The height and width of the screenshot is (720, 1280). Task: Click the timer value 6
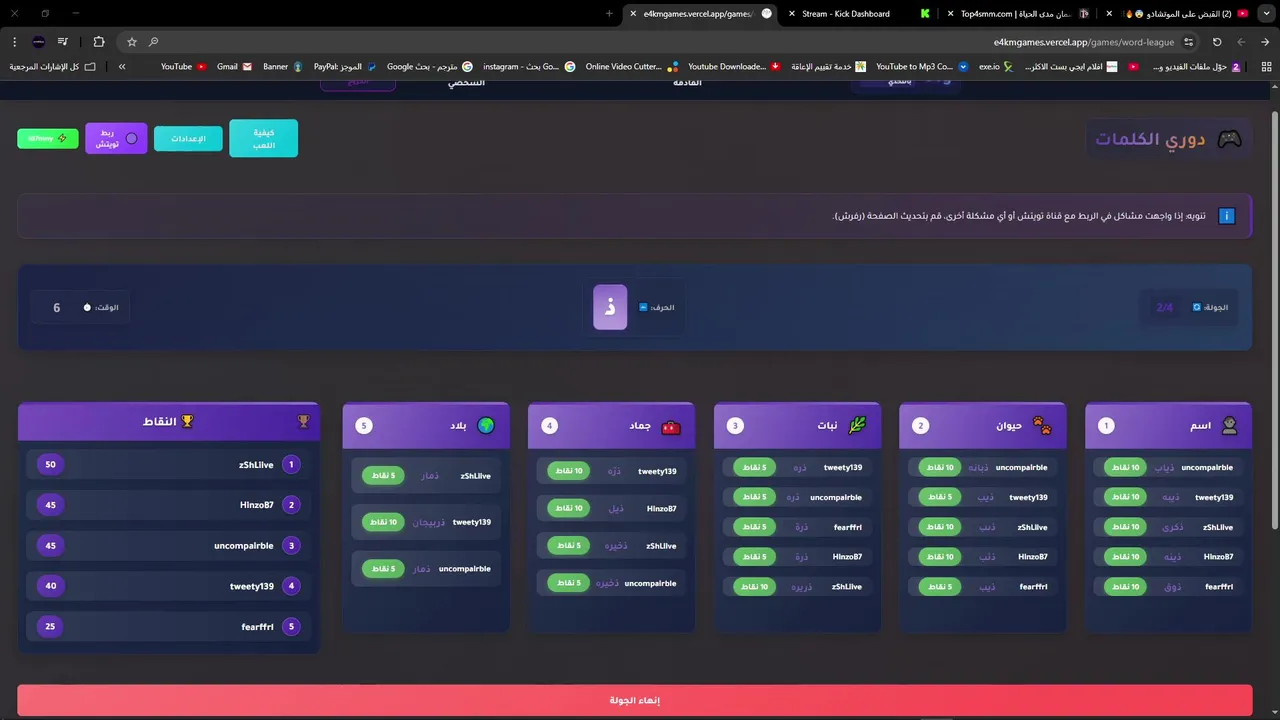[x=57, y=308]
